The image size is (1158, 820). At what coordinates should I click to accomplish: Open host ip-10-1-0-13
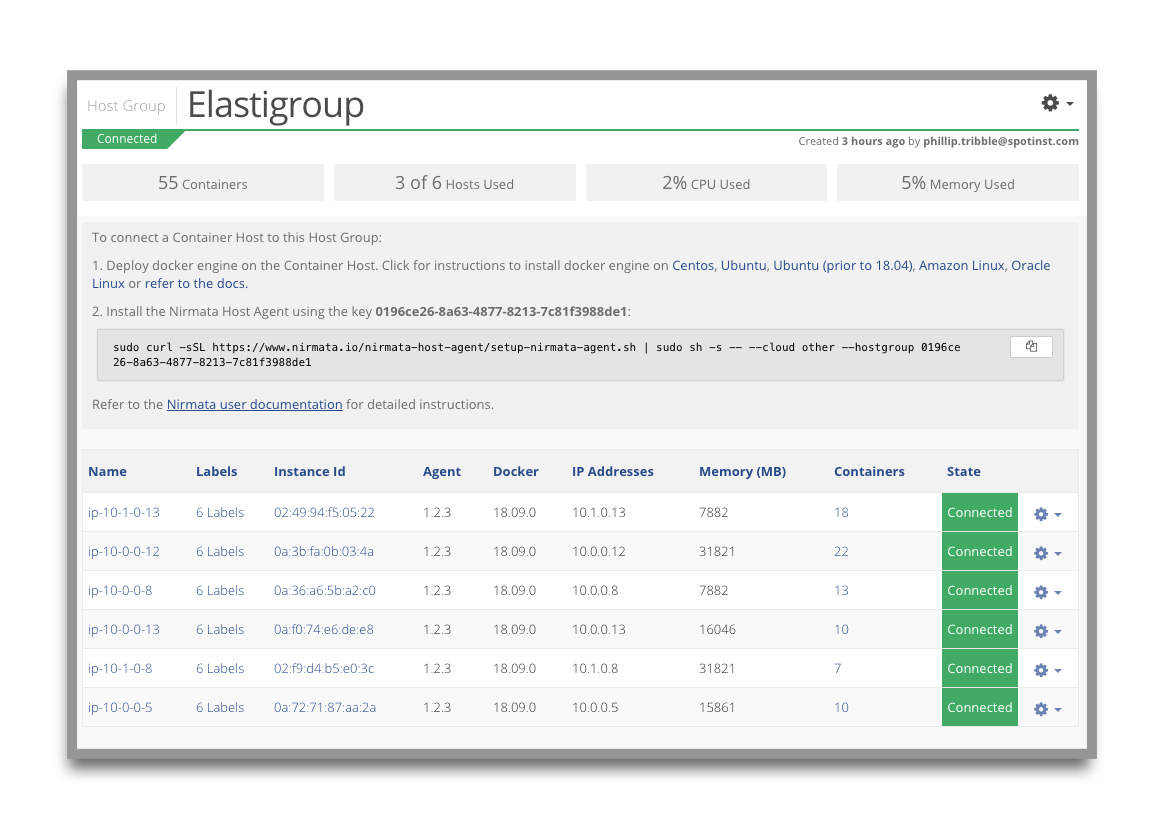124,512
